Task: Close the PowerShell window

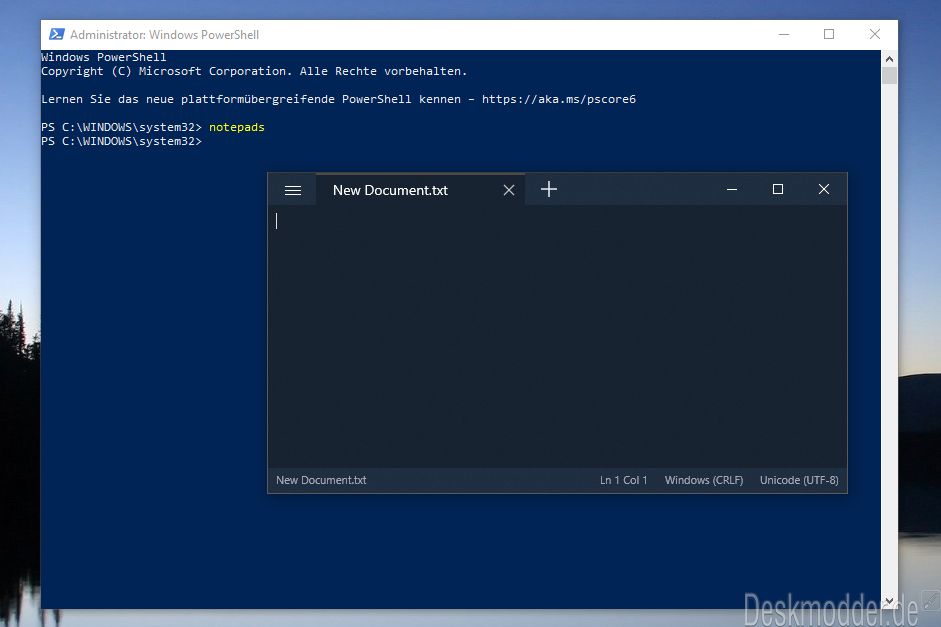Action: point(875,34)
